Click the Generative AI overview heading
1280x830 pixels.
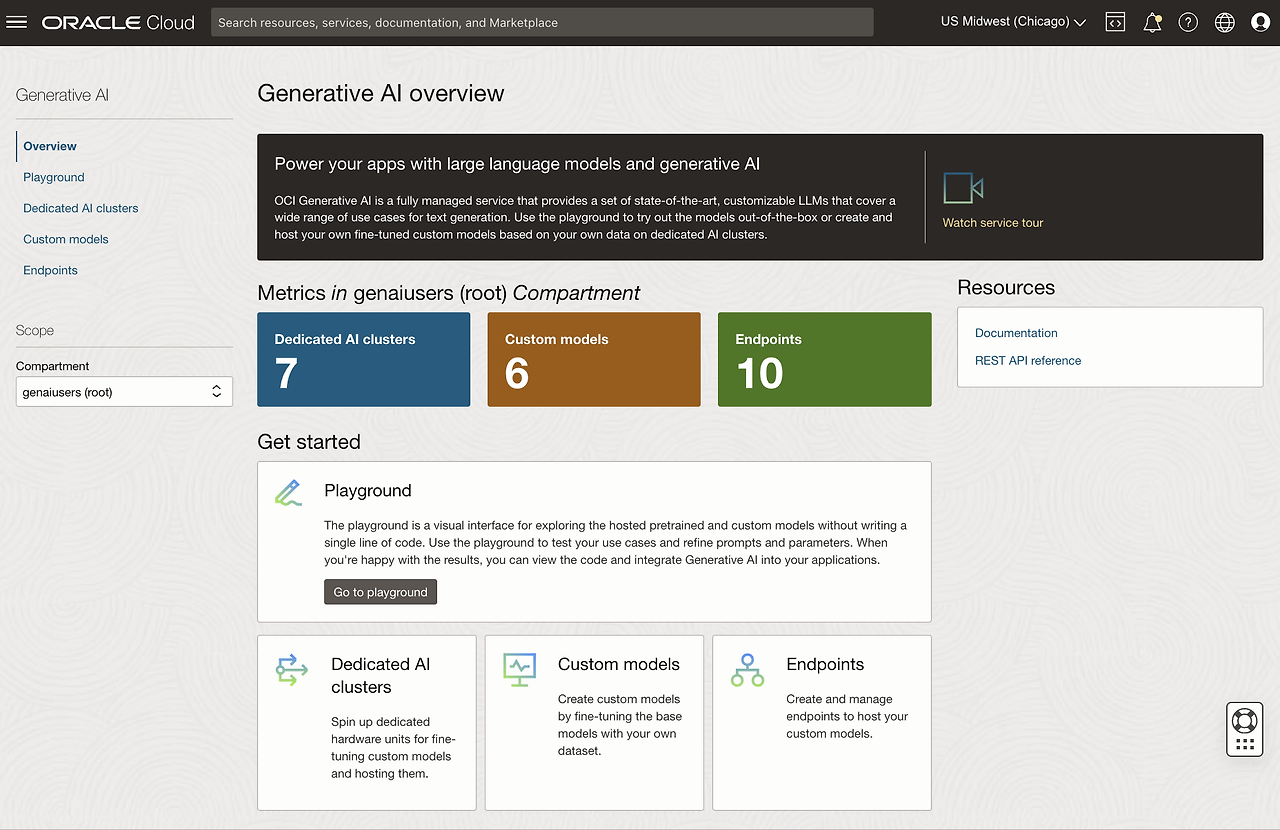pyautogui.click(x=381, y=94)
